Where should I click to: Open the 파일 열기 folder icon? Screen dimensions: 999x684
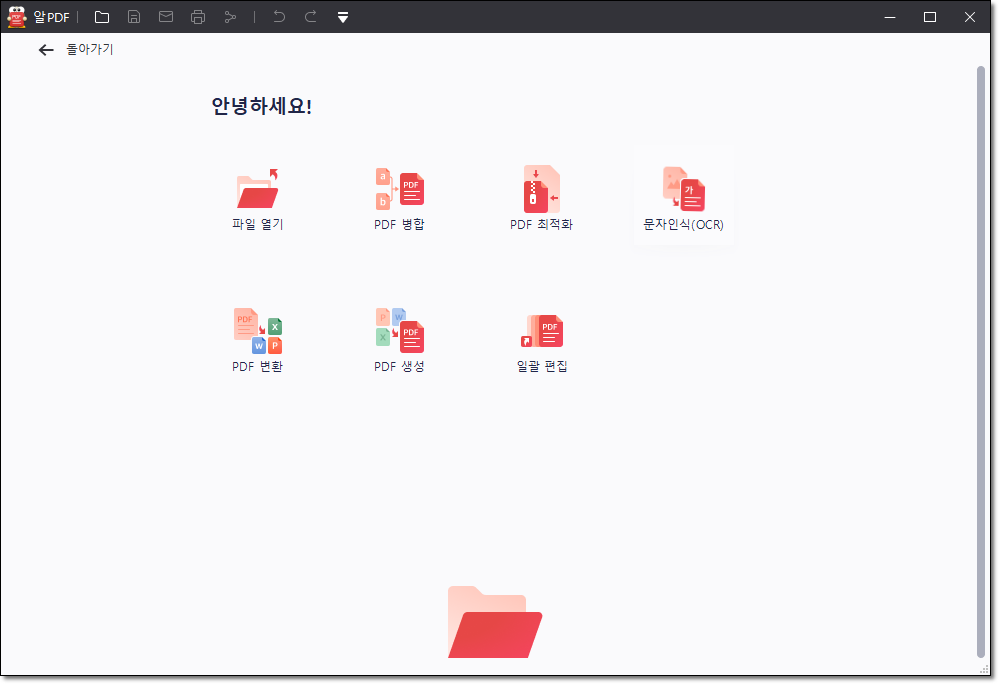pos(257,189)
